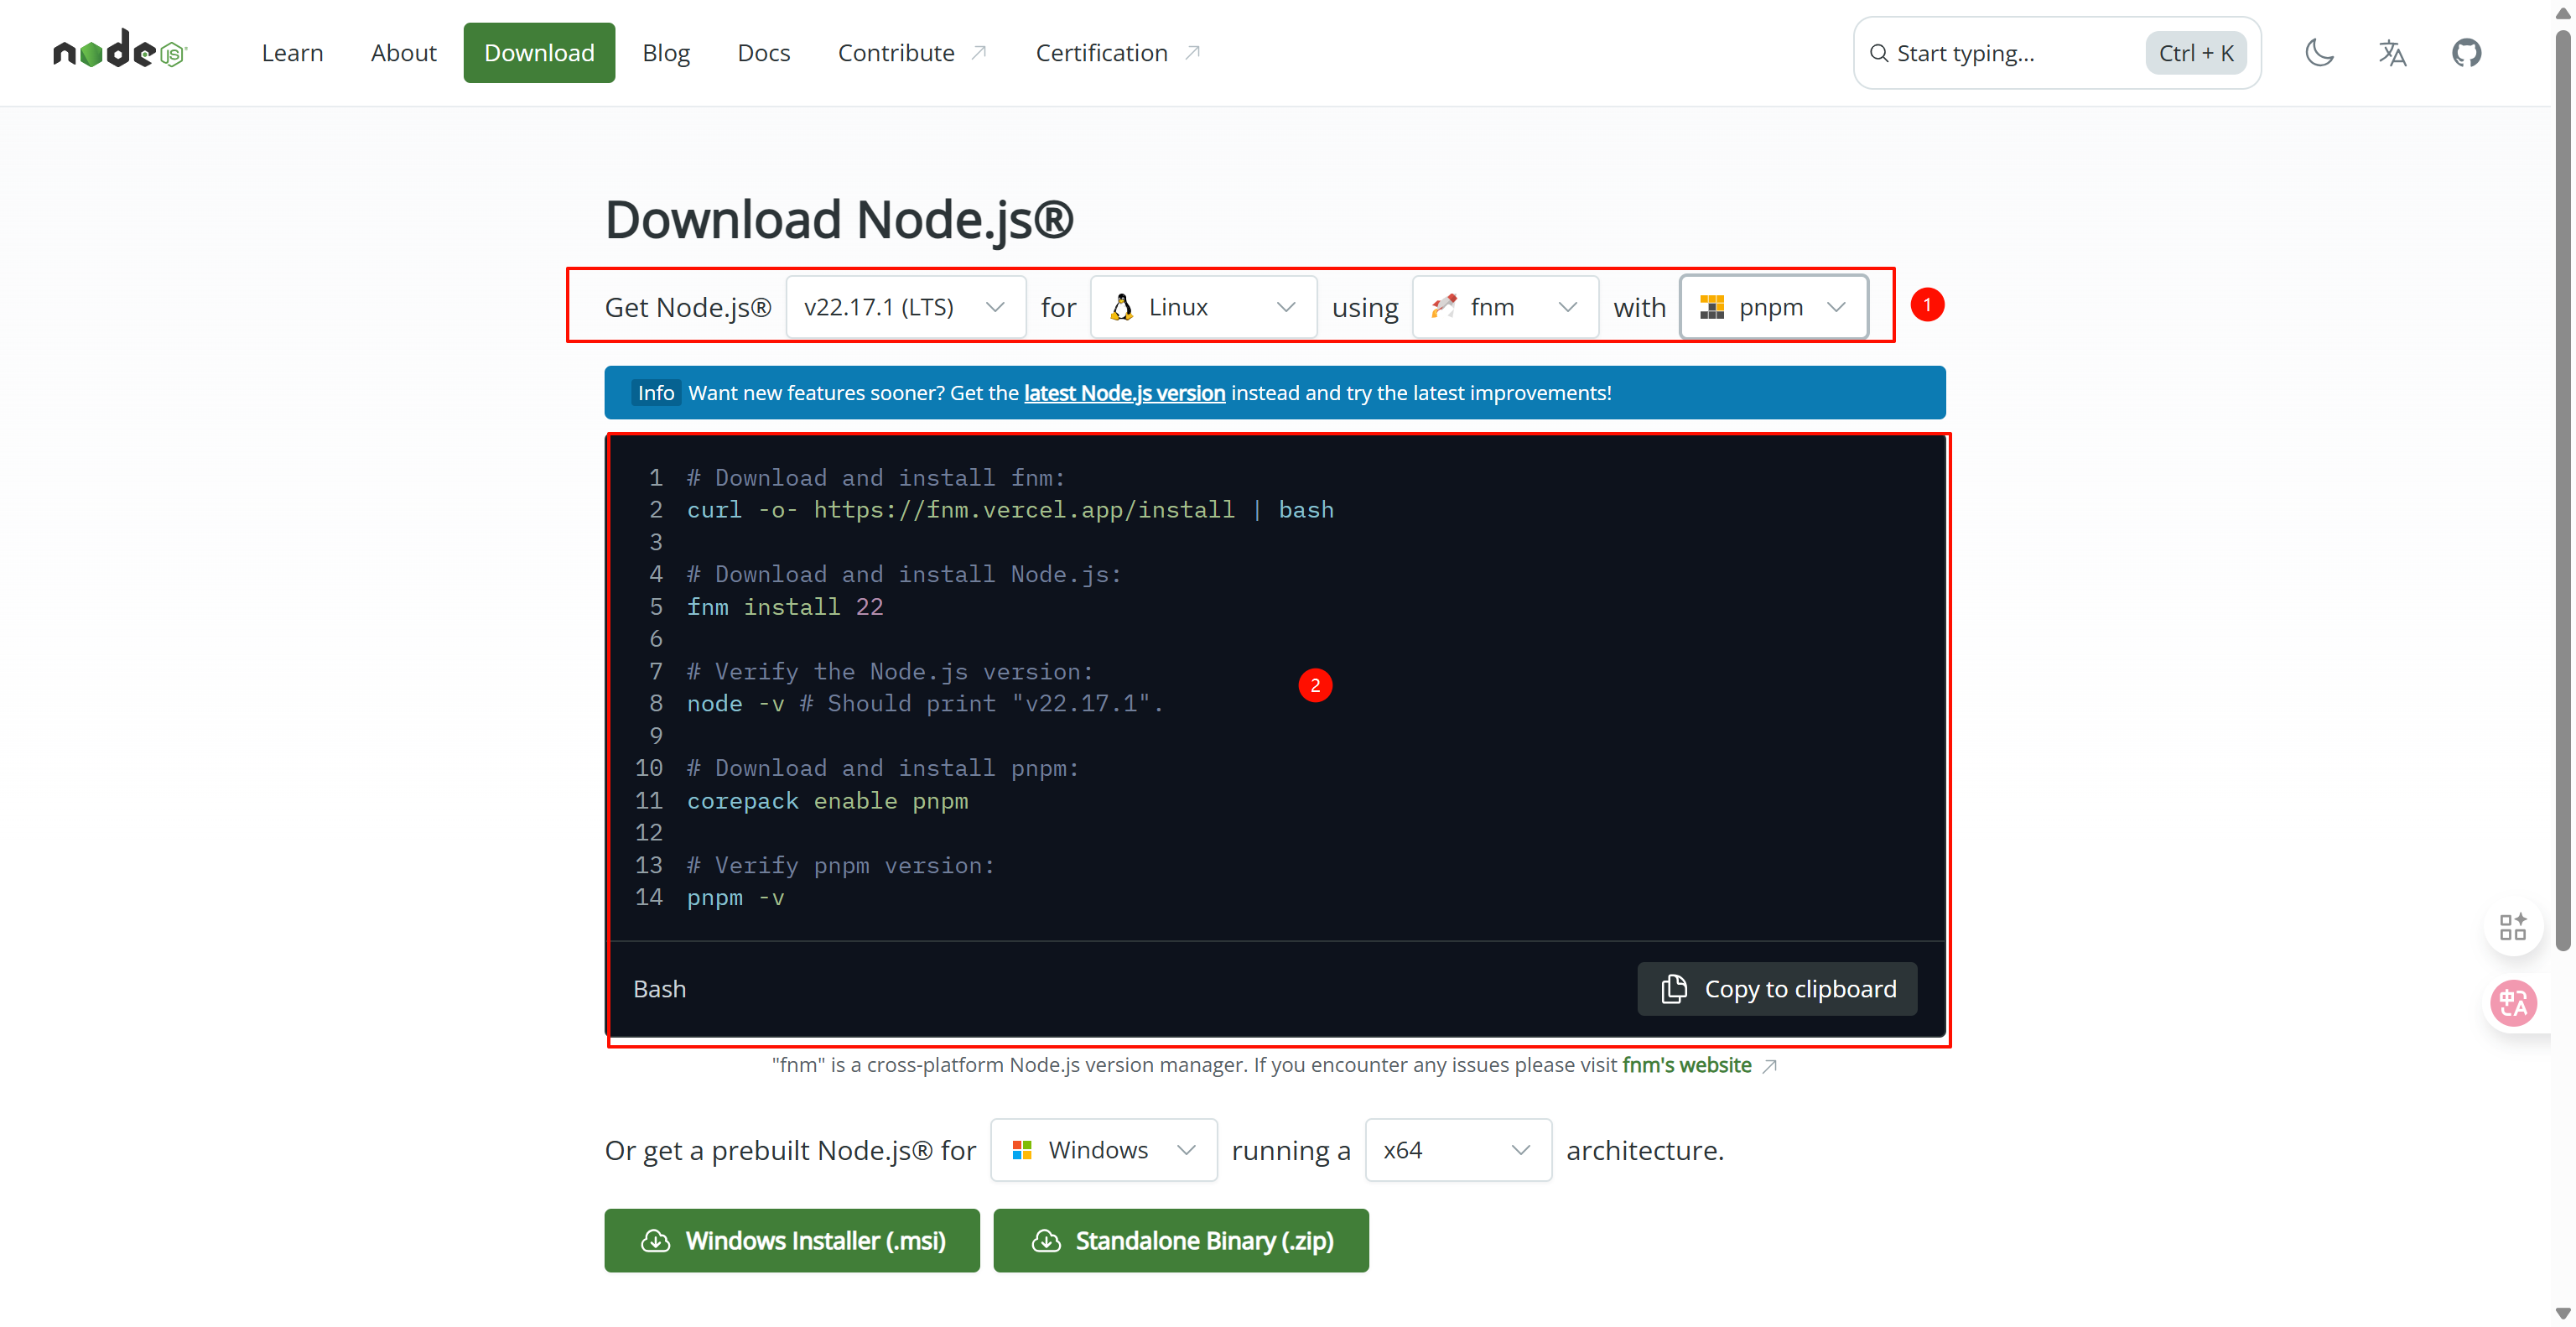
Task: Open the GitHub repository icon
Action: coord(2466,53)
